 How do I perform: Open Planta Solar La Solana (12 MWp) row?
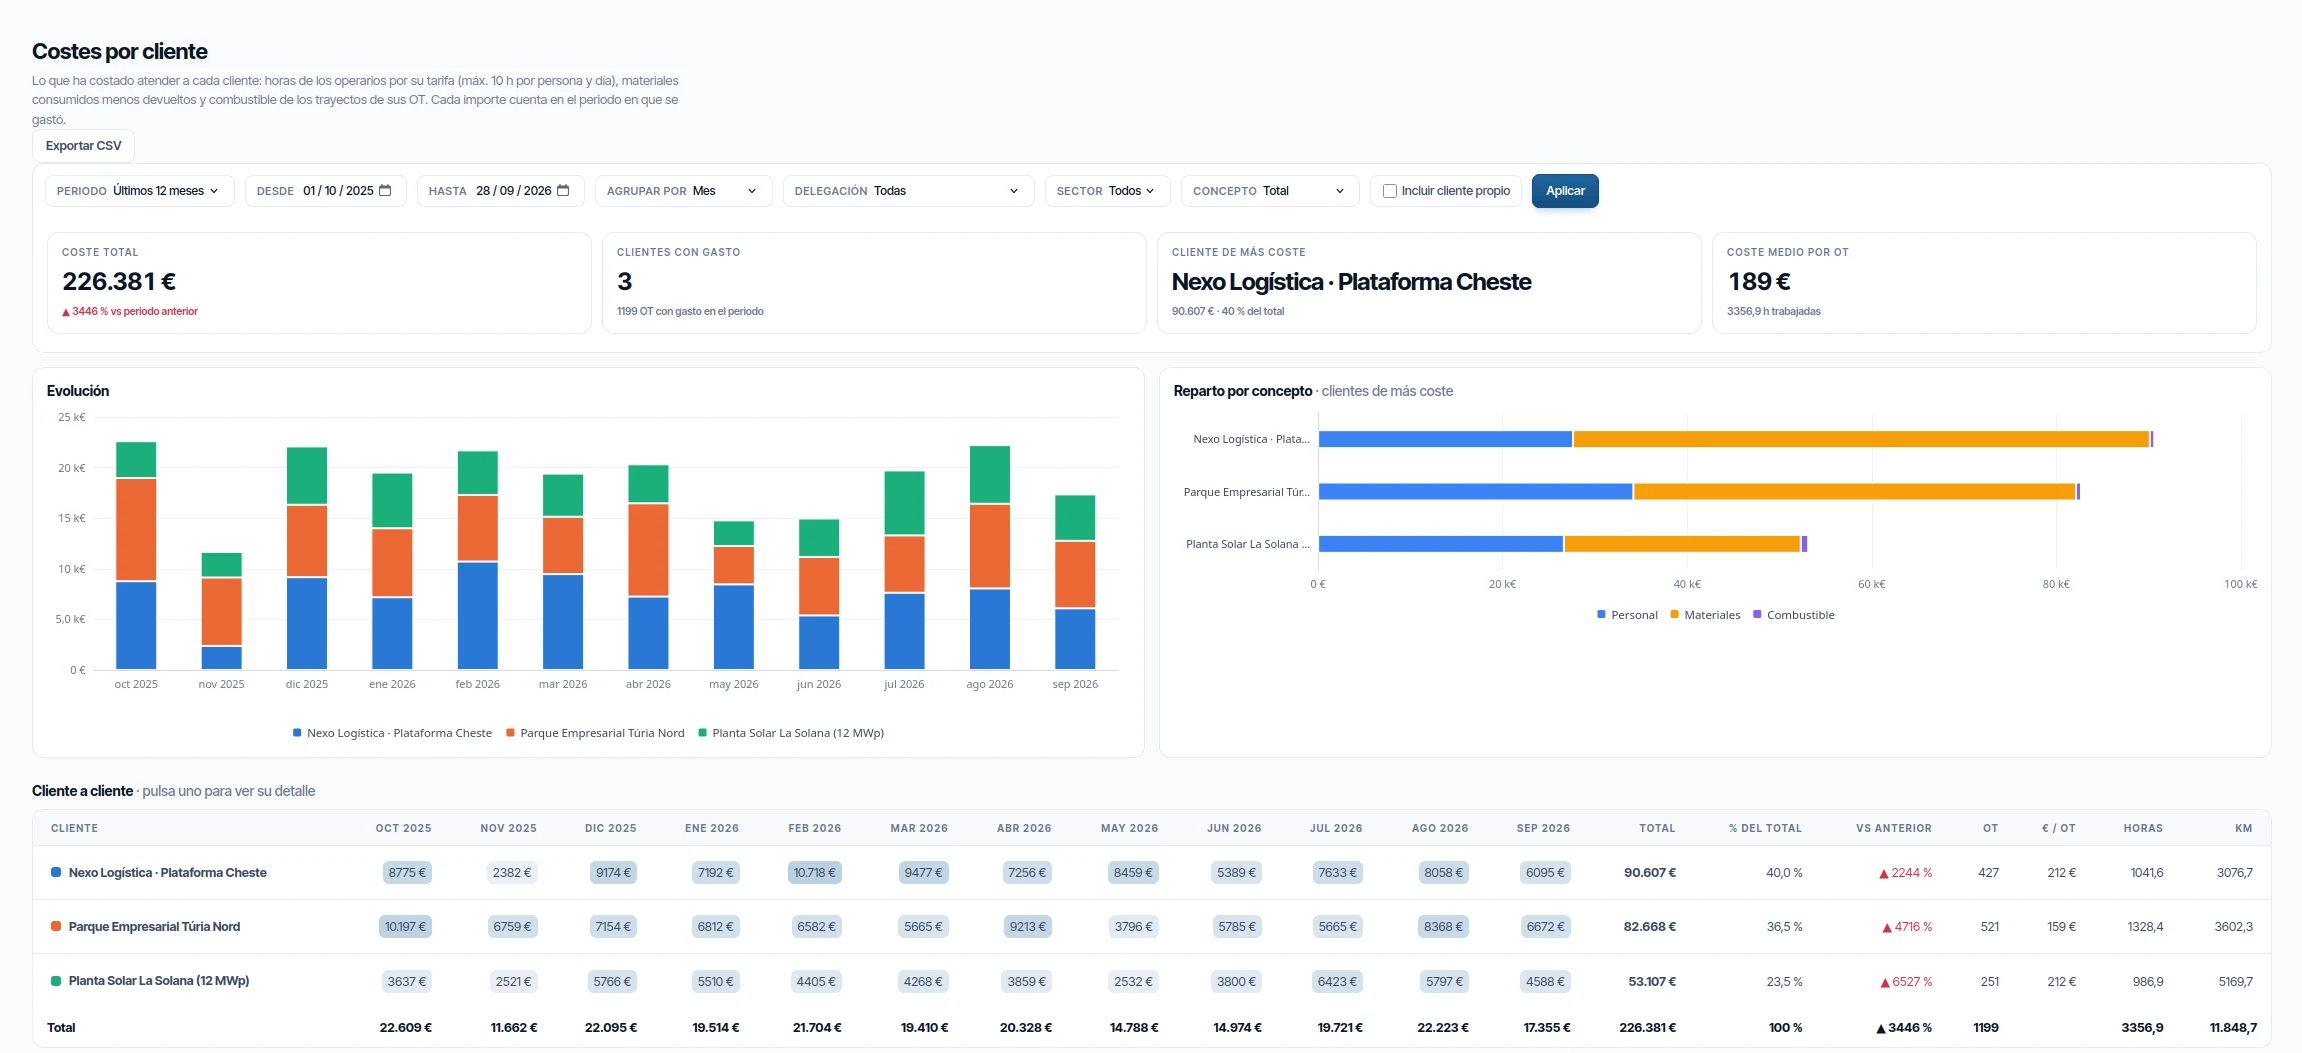1151,981
